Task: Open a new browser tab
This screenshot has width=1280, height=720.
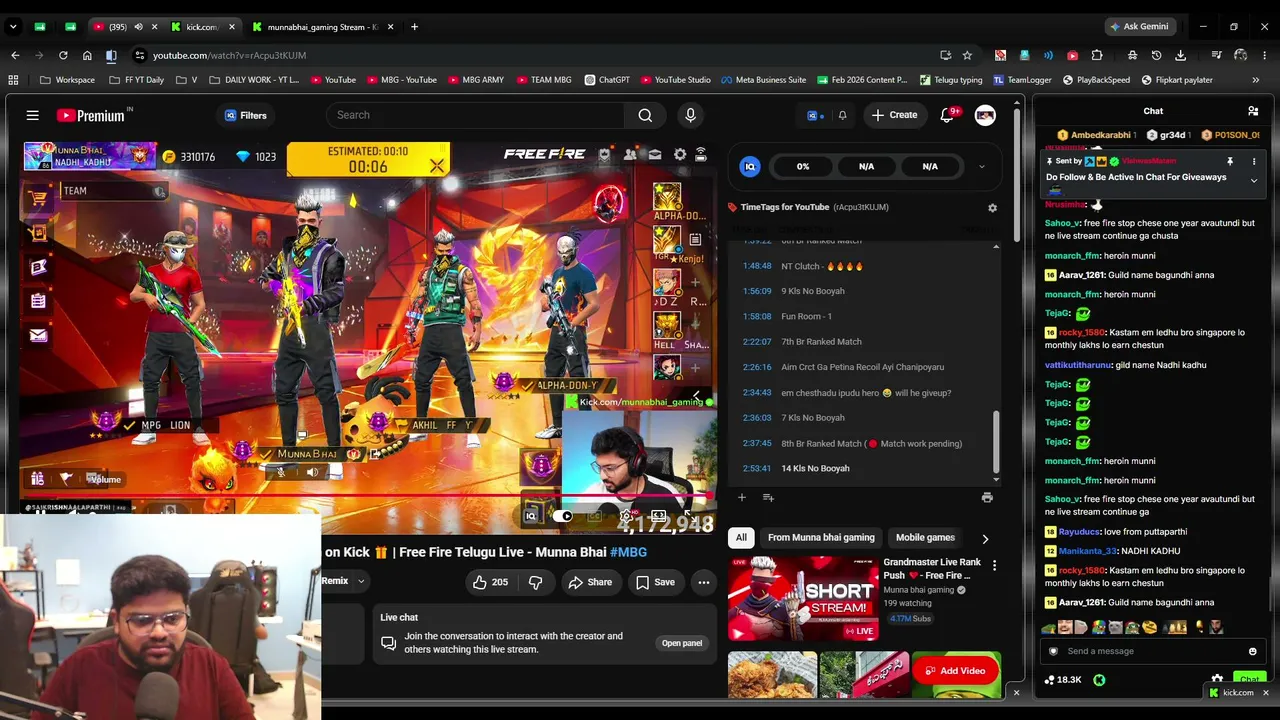Action: point(414,27)
